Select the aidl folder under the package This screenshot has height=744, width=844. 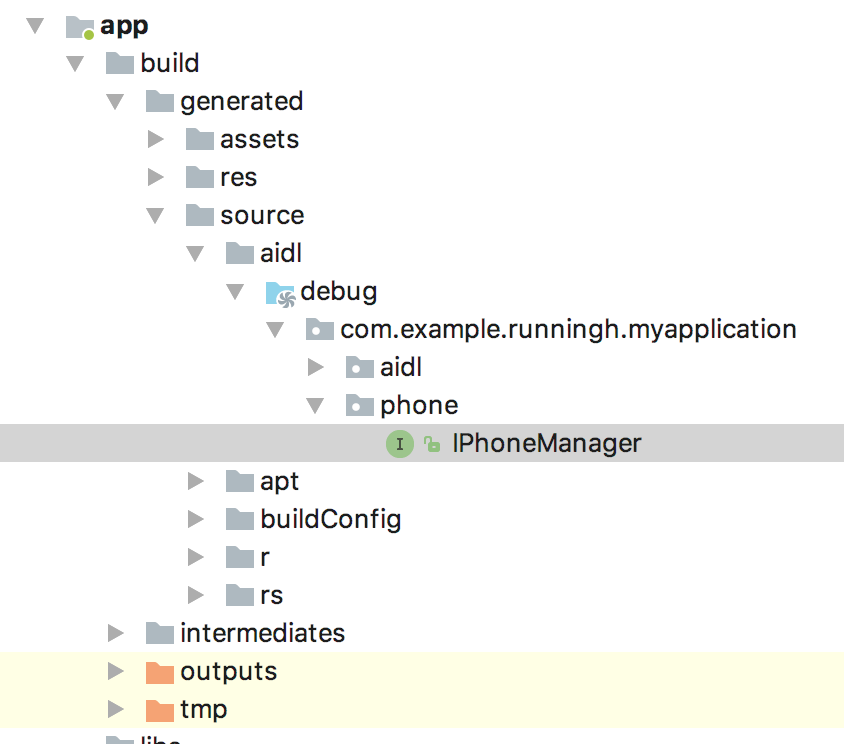click(401, 367)
